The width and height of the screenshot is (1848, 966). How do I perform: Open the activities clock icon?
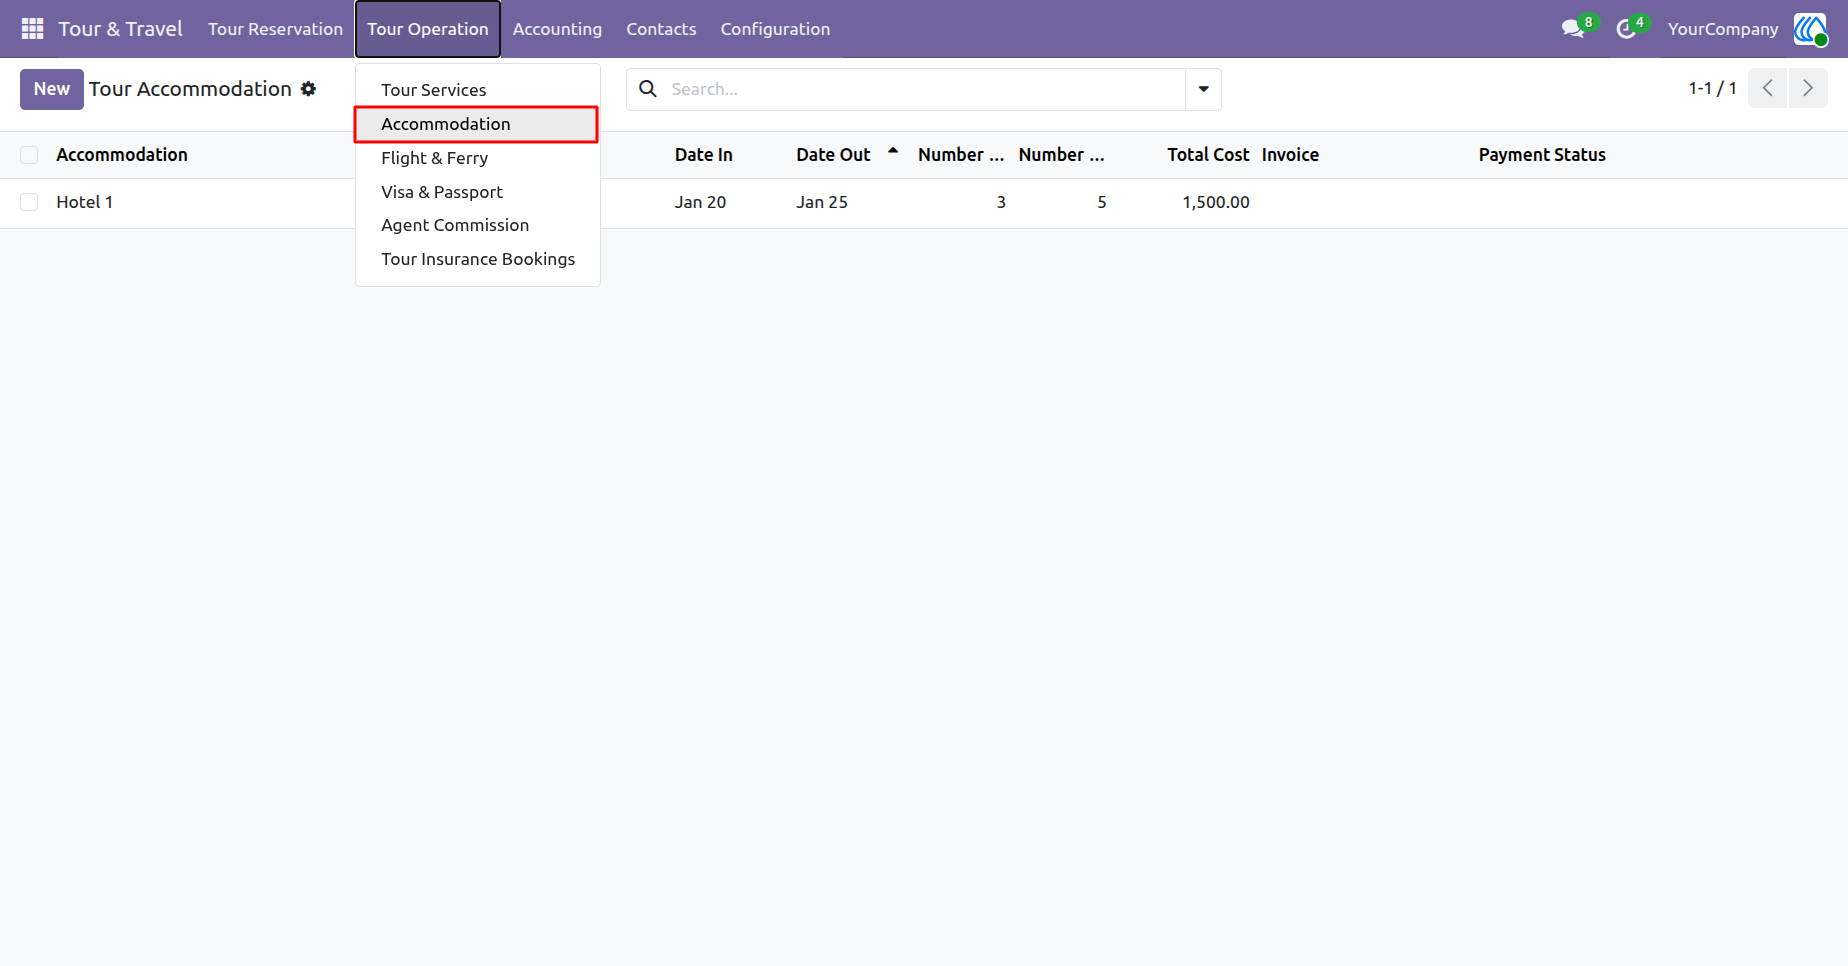coord(1626,29)
